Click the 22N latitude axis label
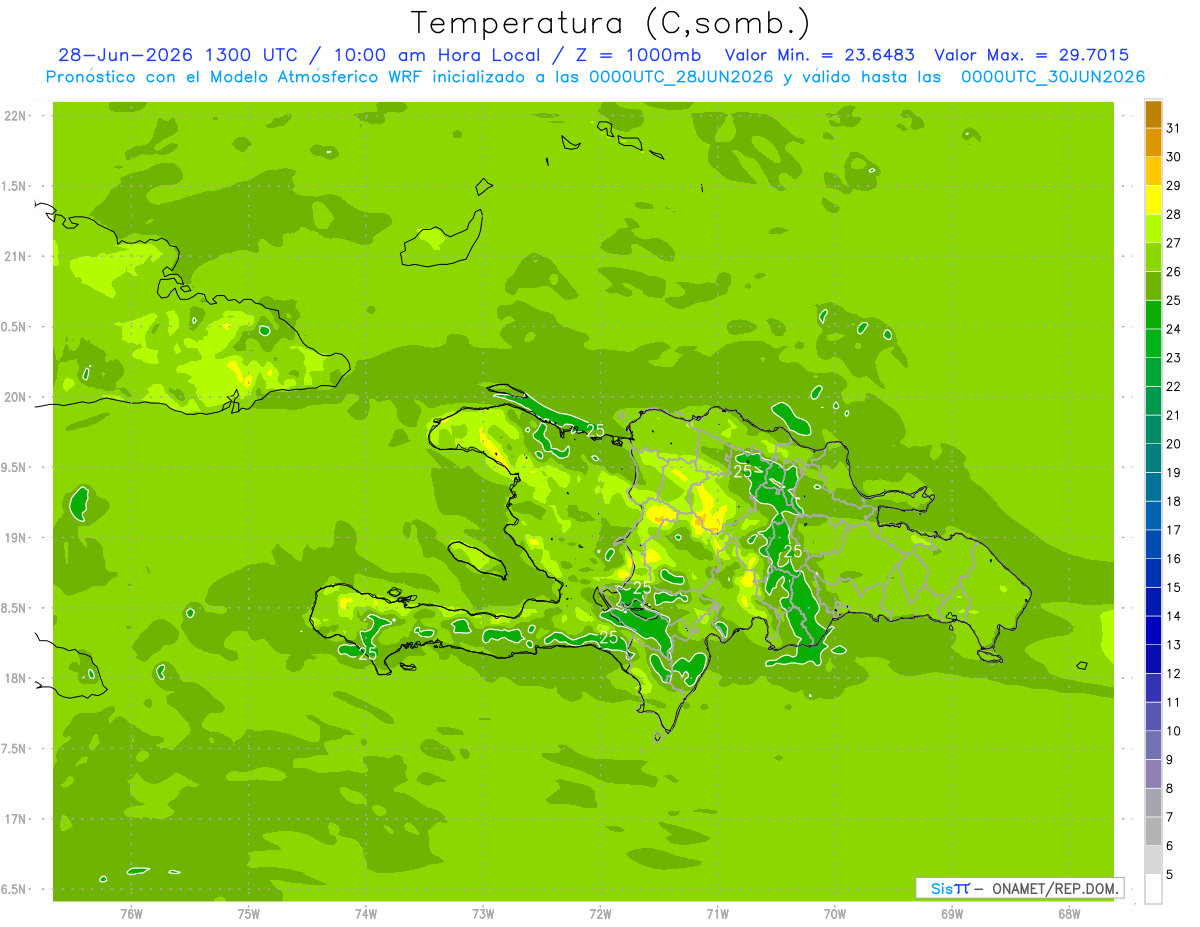Viewport: 1200px width, 927px height. pos(18,116)
